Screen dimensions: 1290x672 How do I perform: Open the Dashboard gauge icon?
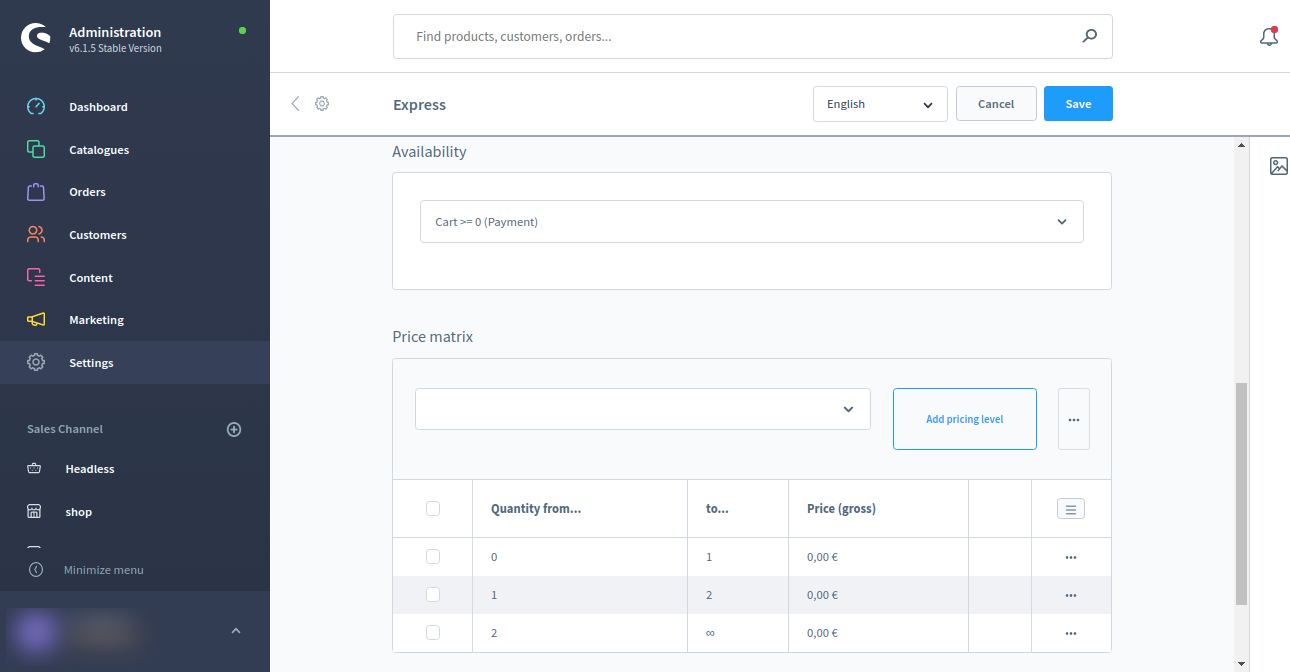36,107
